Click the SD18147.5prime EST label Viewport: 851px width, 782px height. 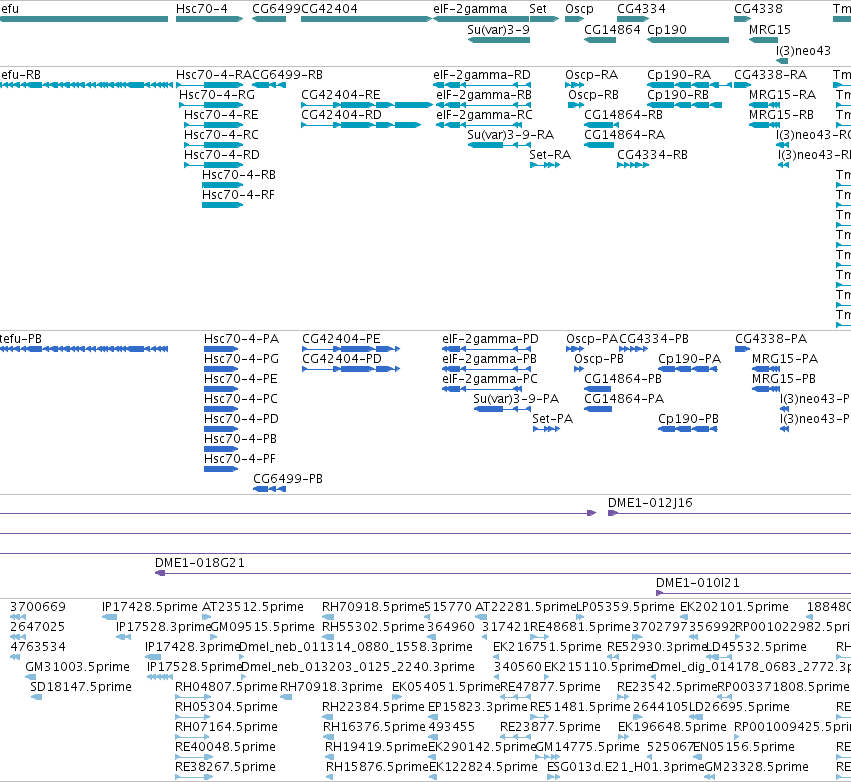click(81, 688)
